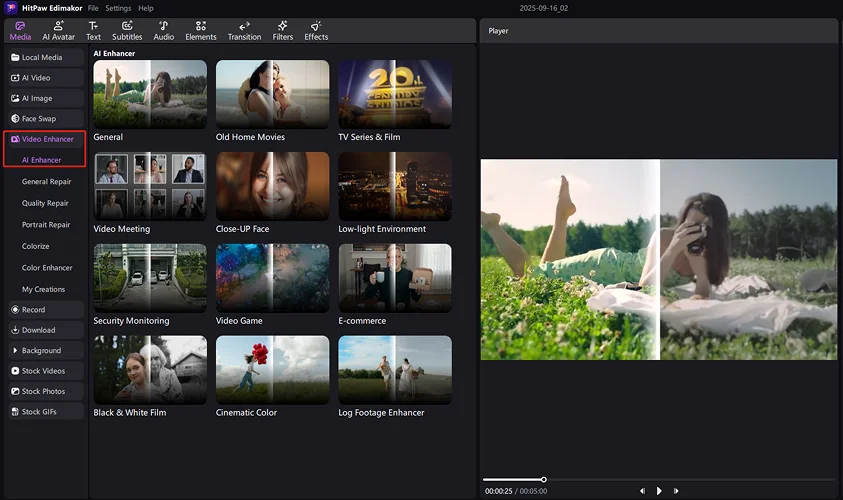
Task: Open the AI Avatar toolbar icon
Action: tap(59, 30)
